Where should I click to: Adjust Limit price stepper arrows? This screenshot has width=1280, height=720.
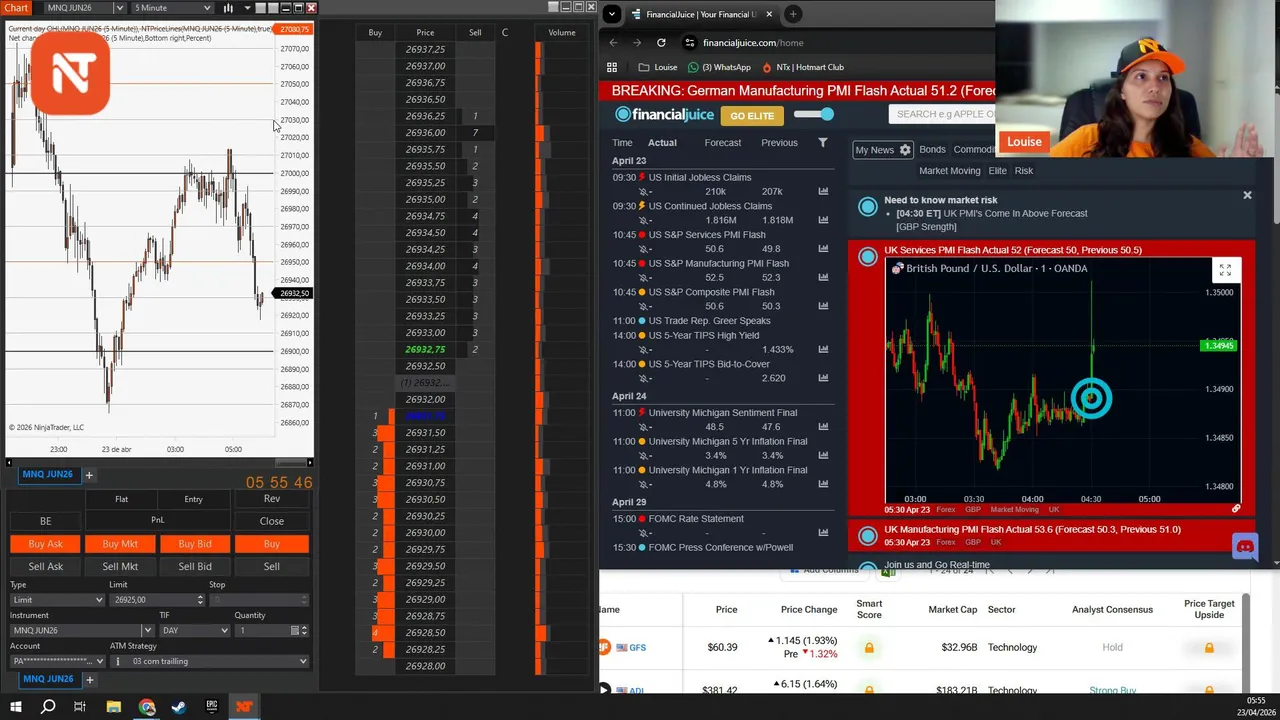coord(200,600)
